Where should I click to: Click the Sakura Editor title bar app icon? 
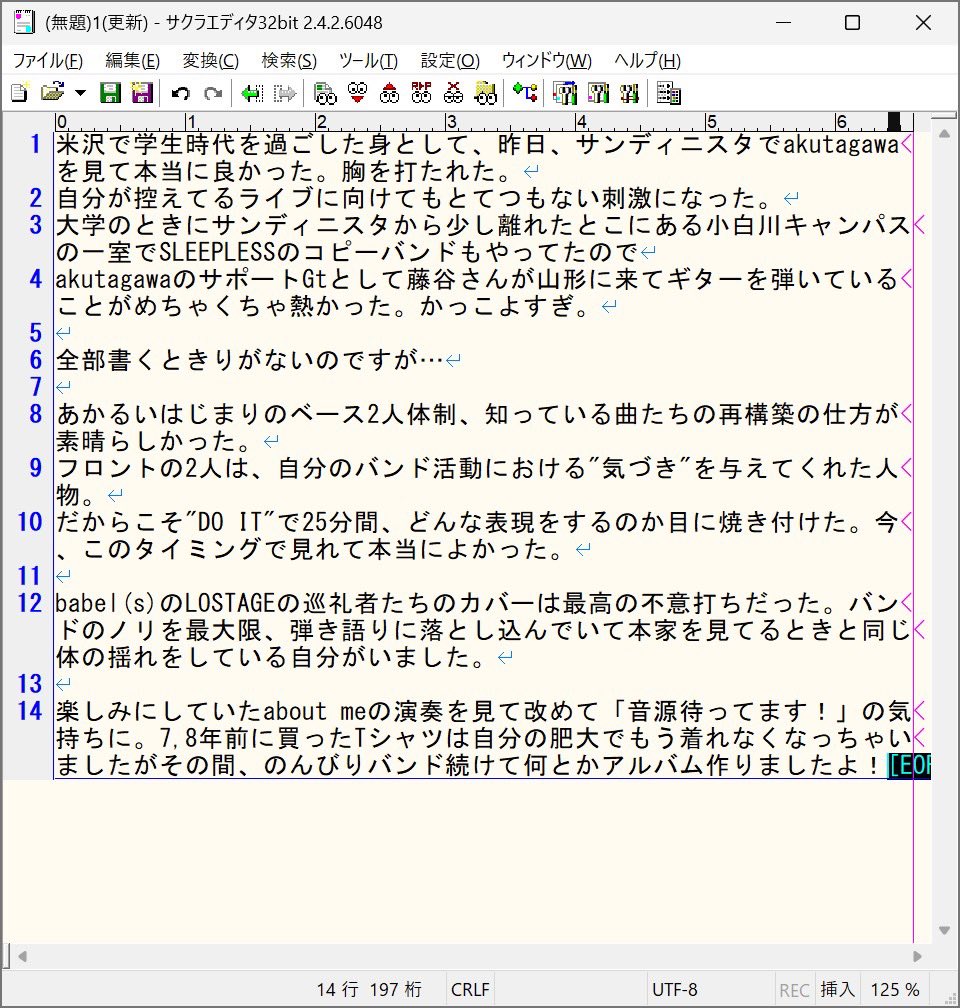click(24, 22)
